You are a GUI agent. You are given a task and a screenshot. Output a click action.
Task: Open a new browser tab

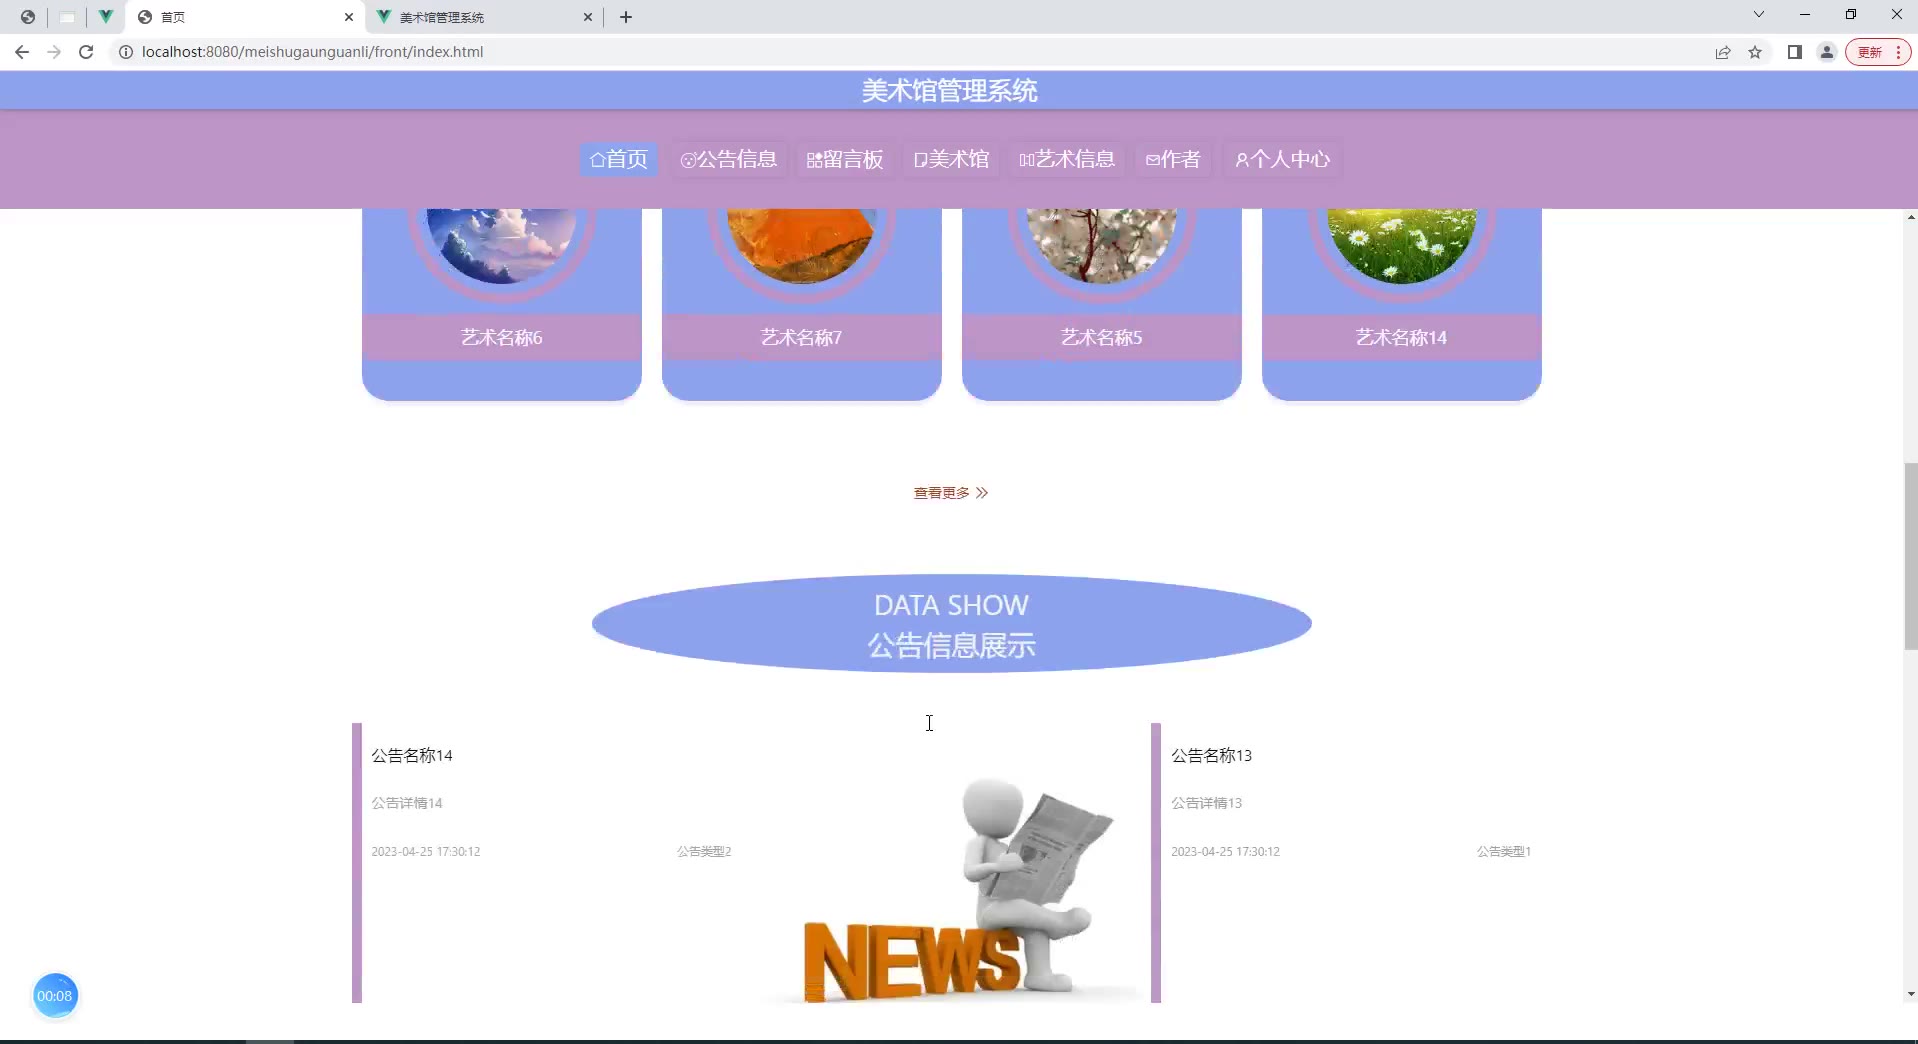(626, 17)
